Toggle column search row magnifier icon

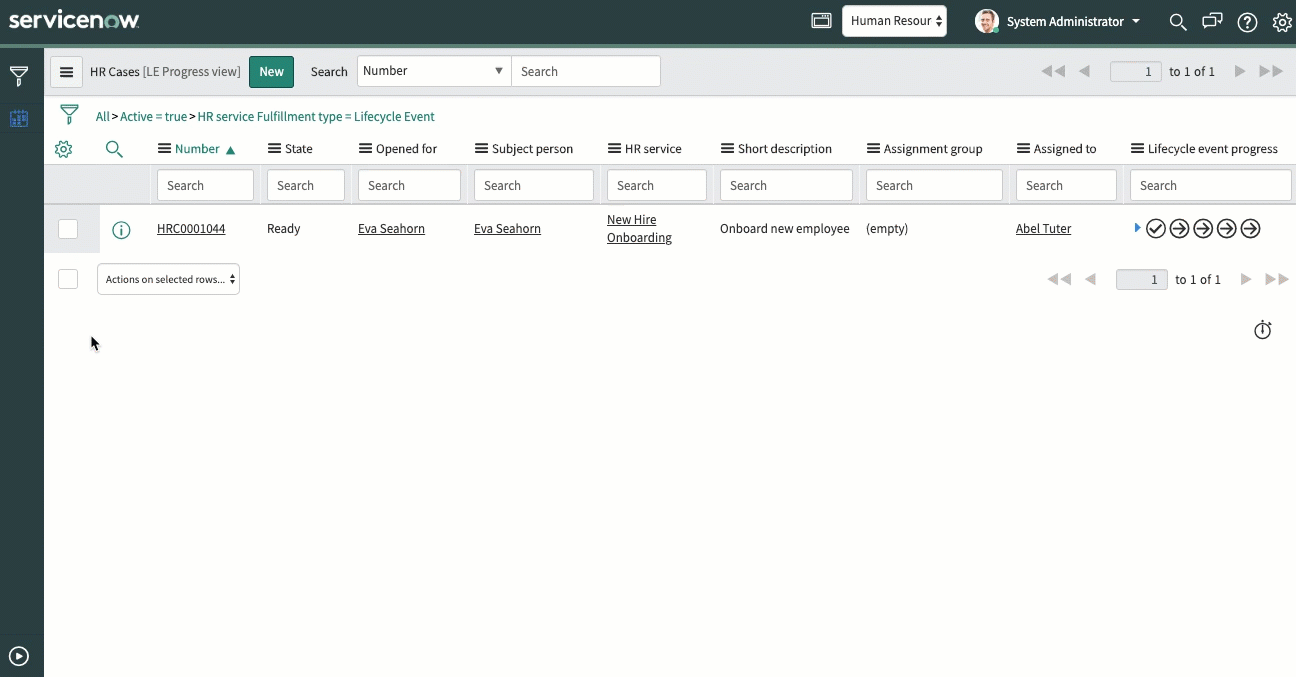coord(114,149)
